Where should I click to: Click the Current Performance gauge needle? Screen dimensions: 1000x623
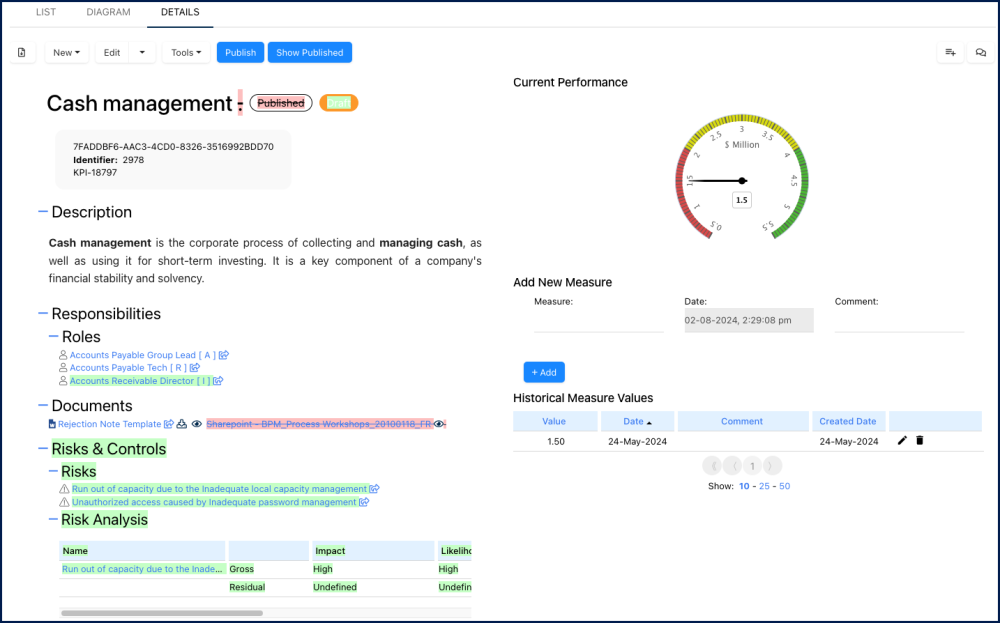point(717,181)
